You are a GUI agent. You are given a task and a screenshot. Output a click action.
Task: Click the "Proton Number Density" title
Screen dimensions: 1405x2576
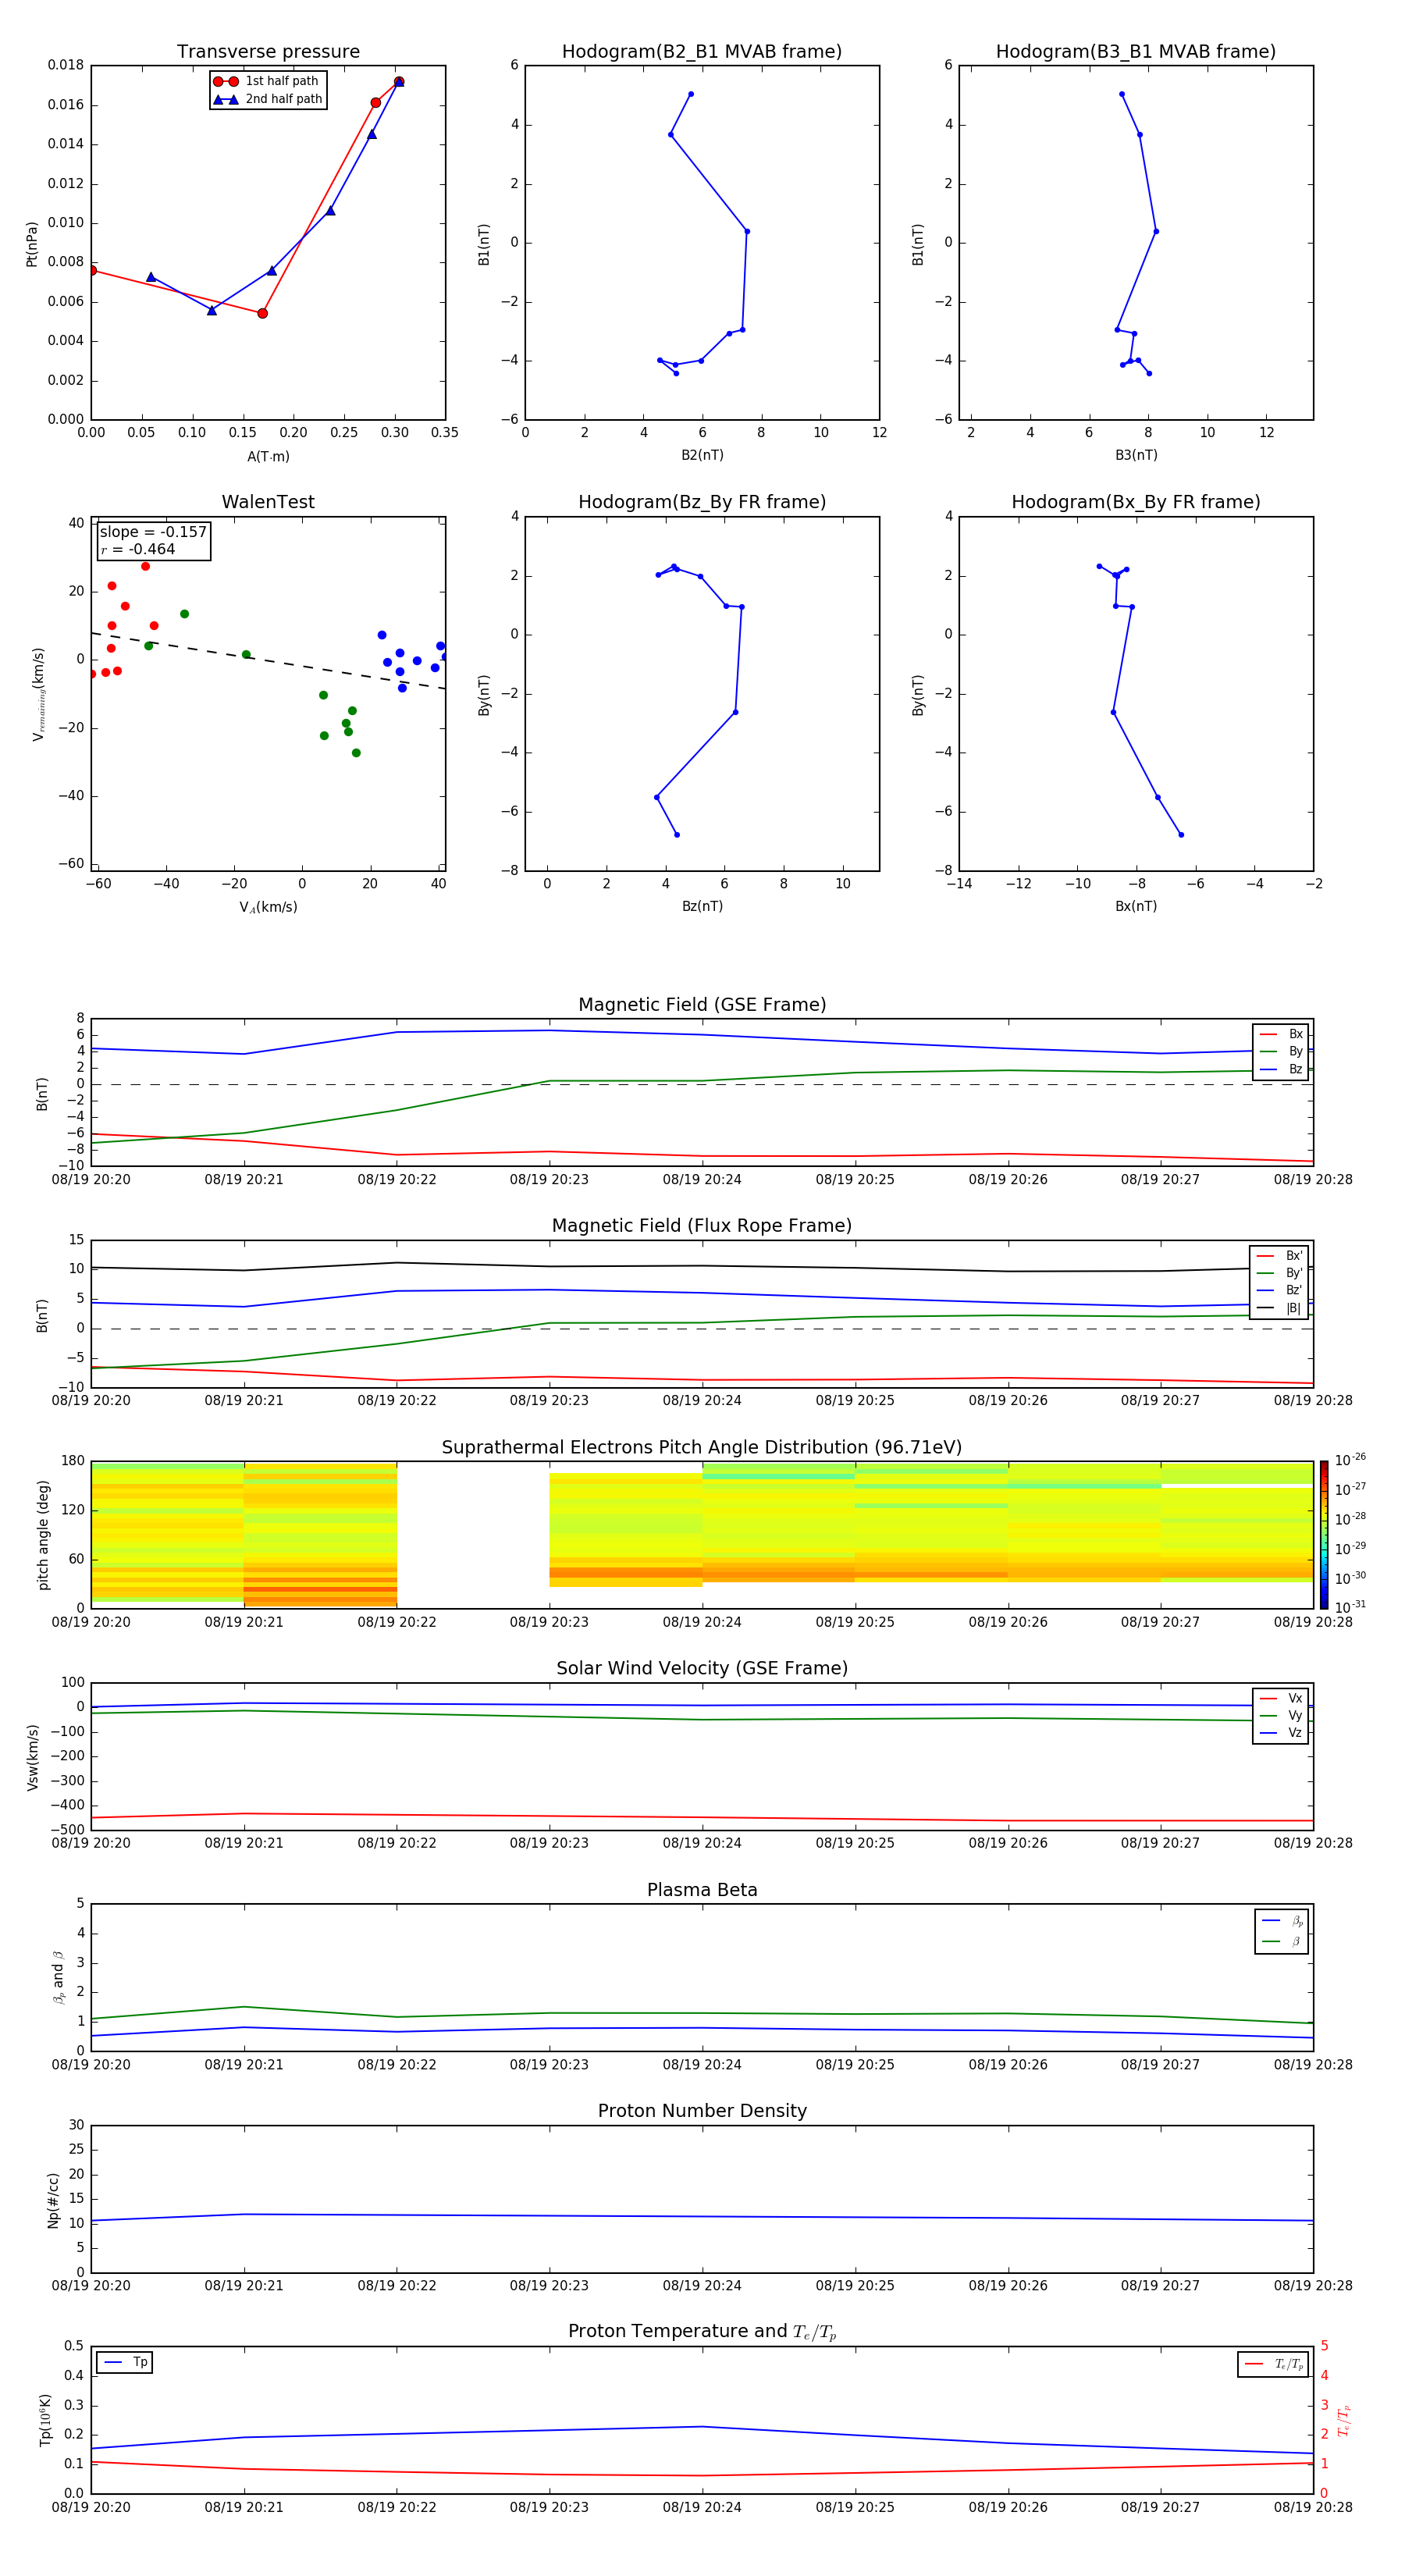pos(702,2111)
